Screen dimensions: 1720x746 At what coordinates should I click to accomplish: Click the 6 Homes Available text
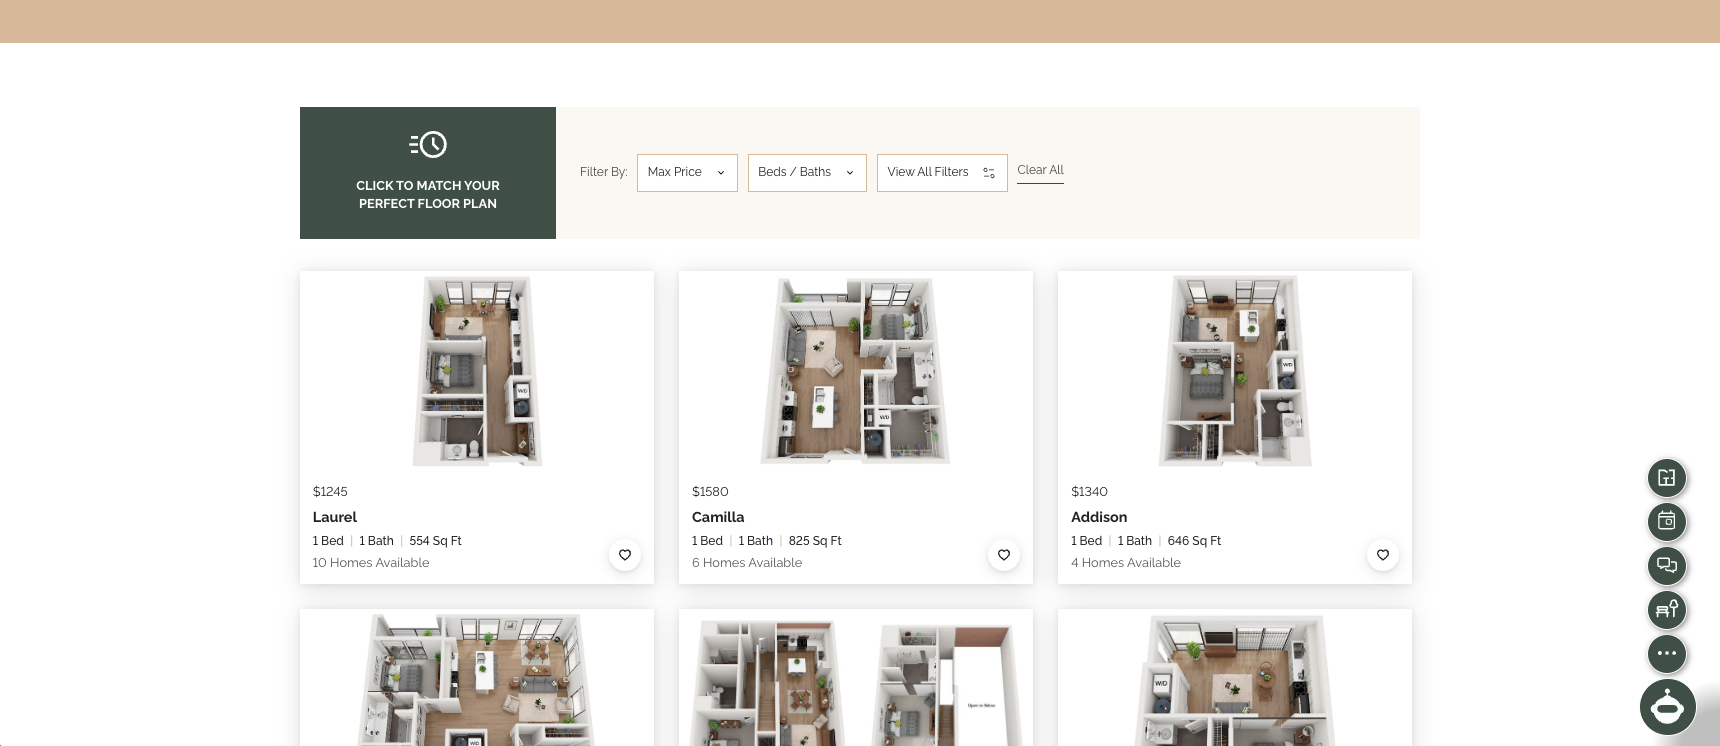[x=747, y=563]
